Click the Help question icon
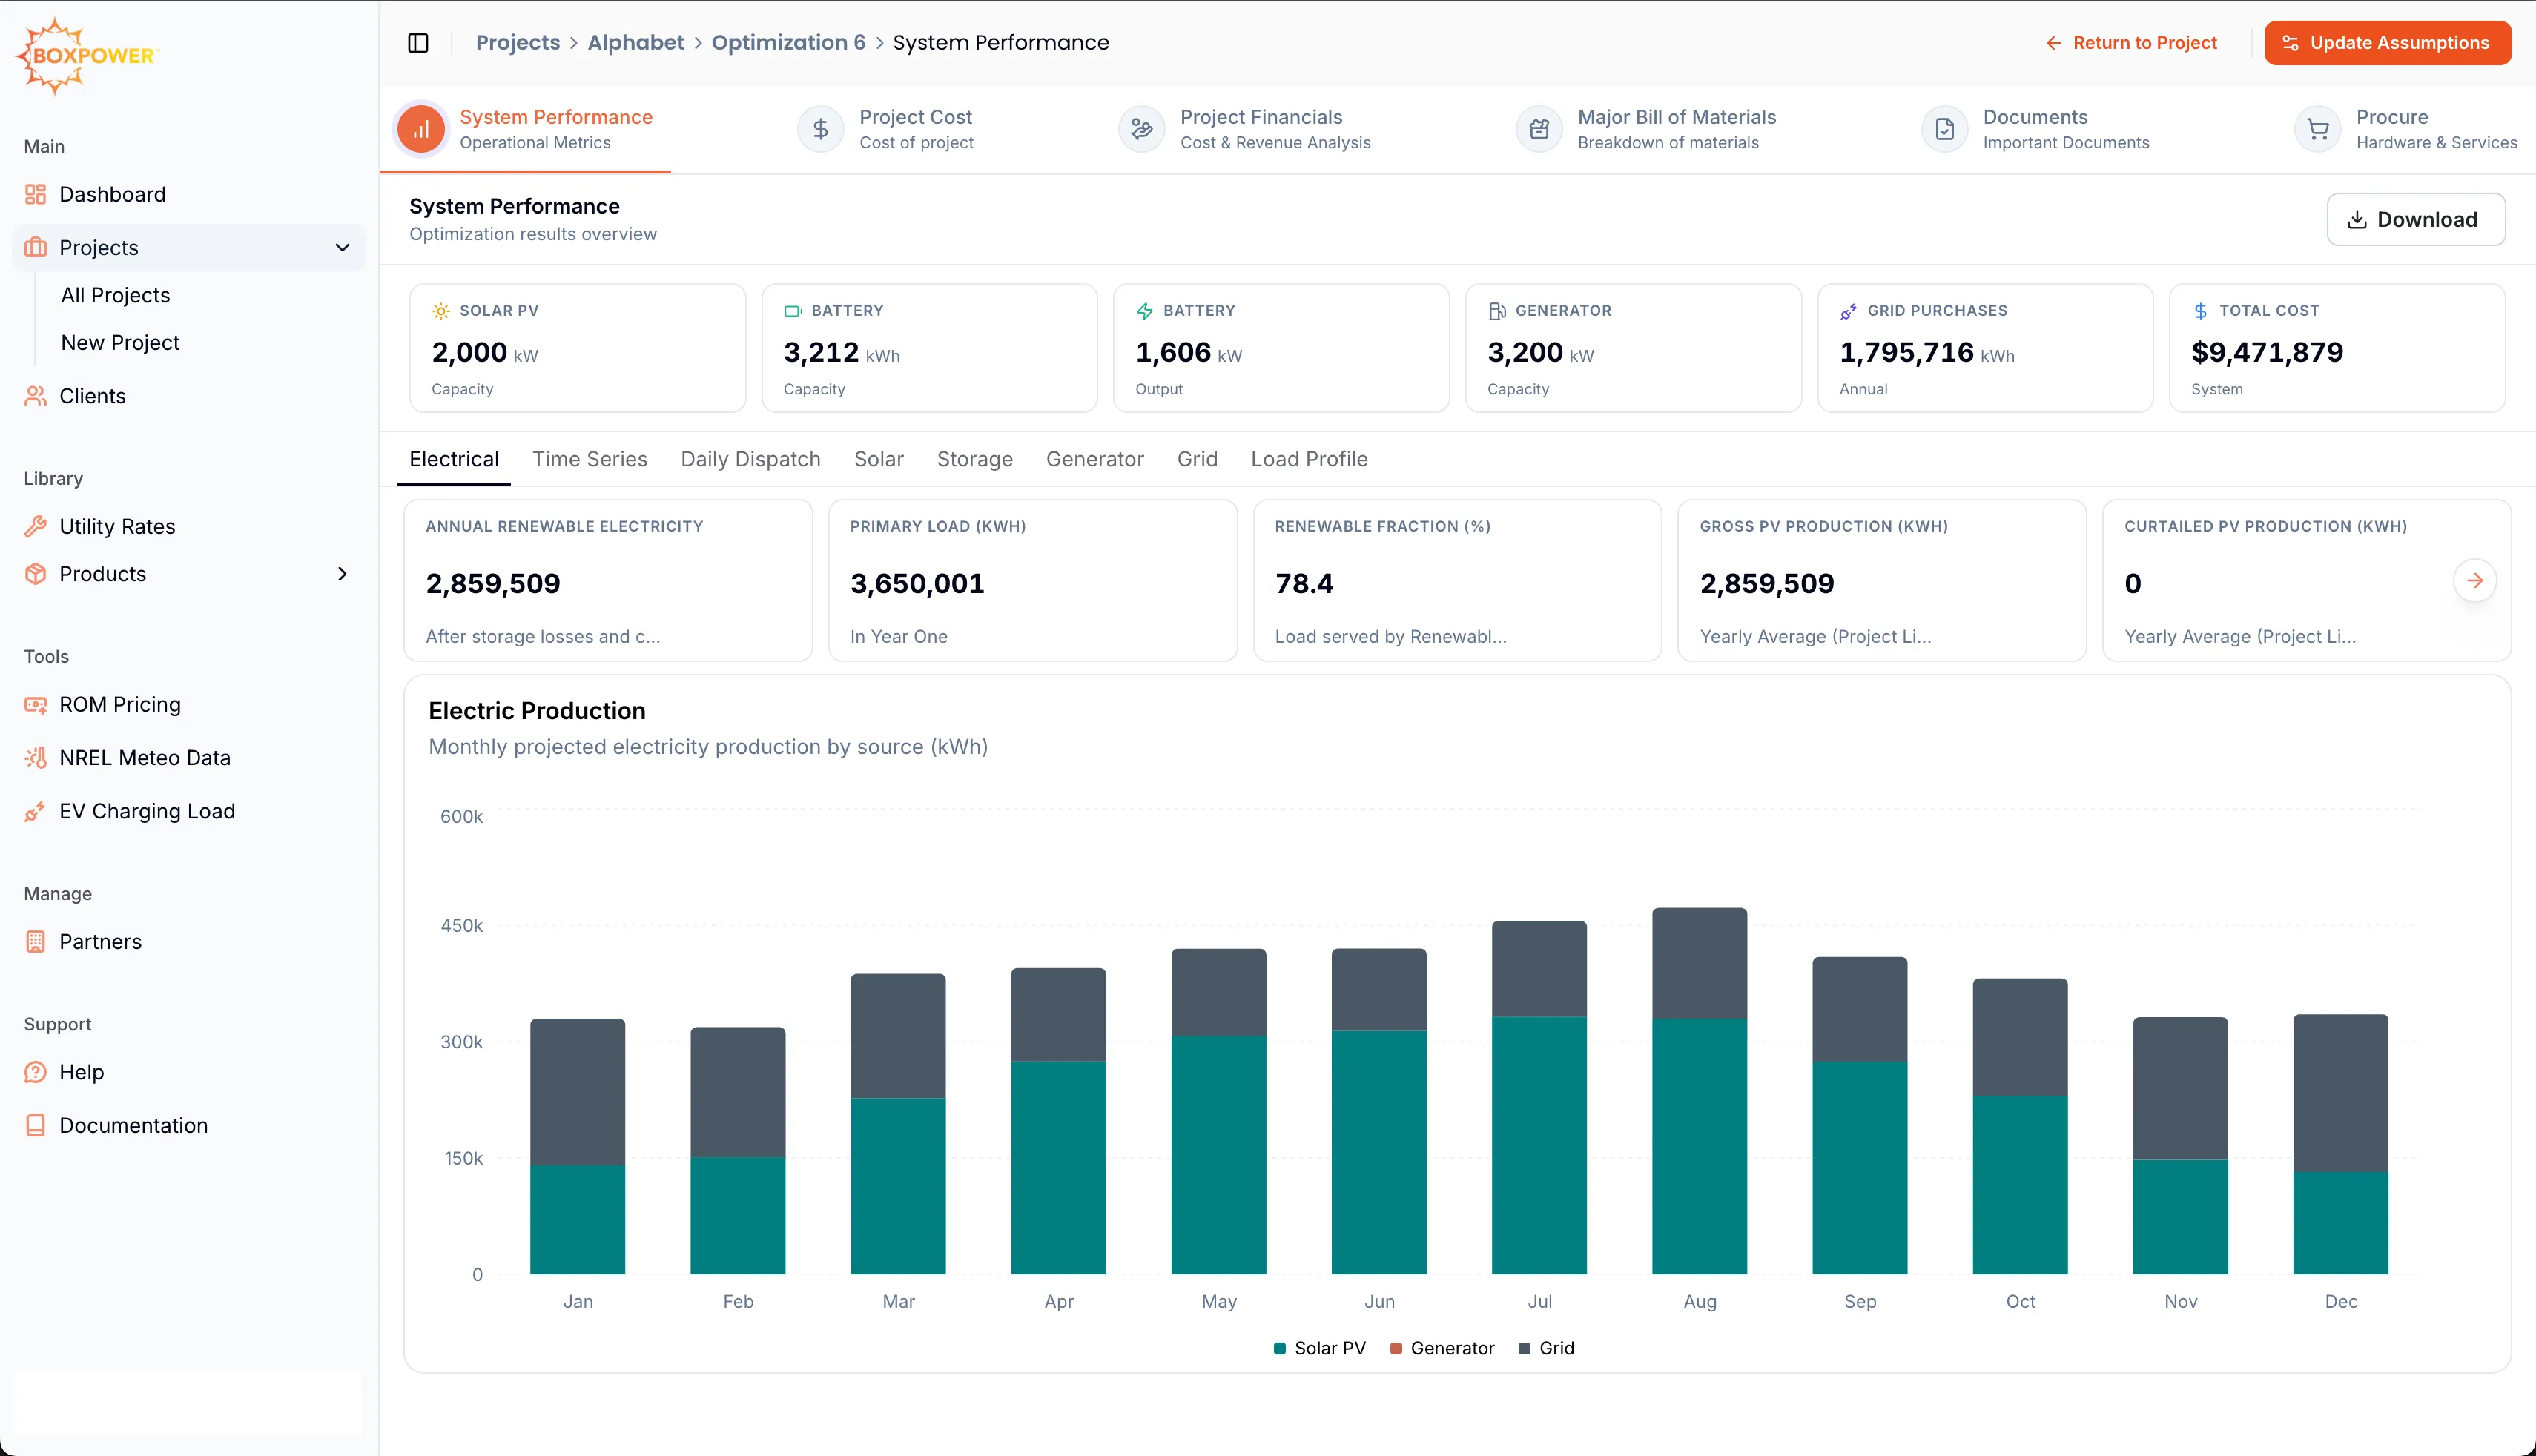2536x1456 pixels. pyautogui.click(x=35, y=1072)
